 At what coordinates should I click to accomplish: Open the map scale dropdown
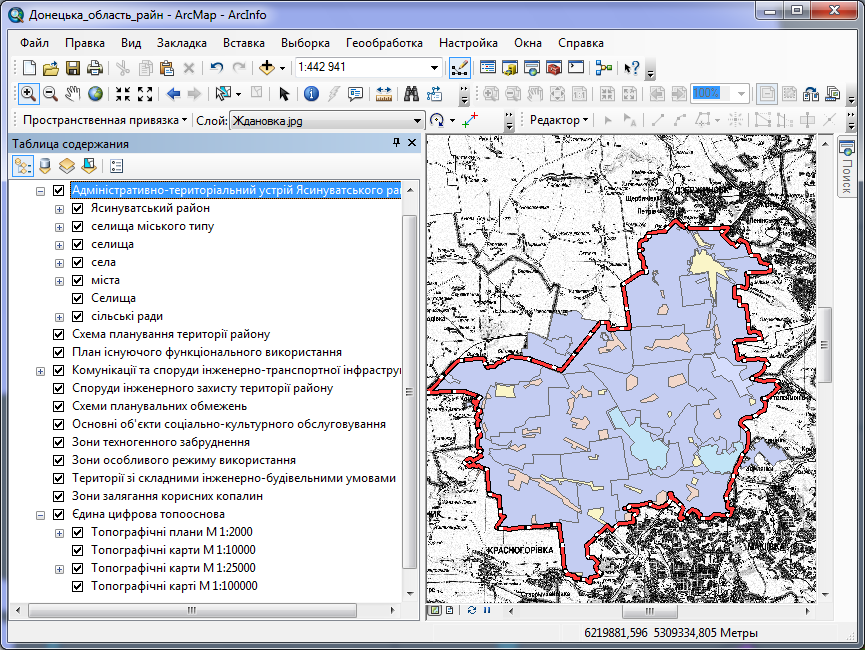(x=434, y=68)
